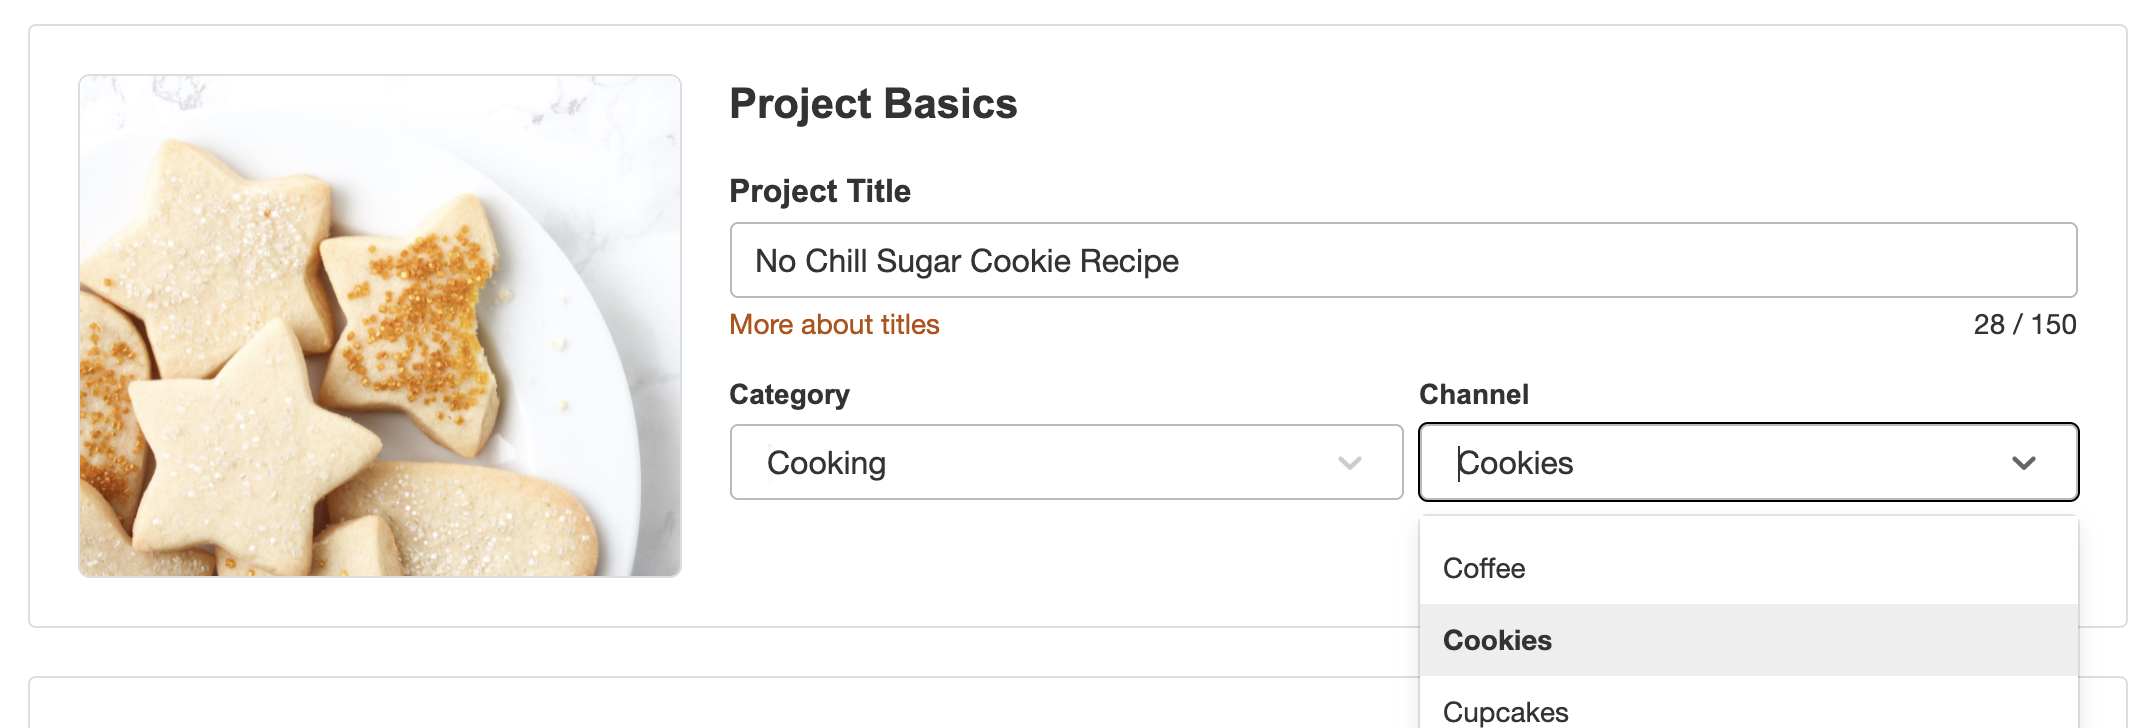
Task: Select the highlighted Cookies option
Action: pyautogui.click(x=1497, y=639)
